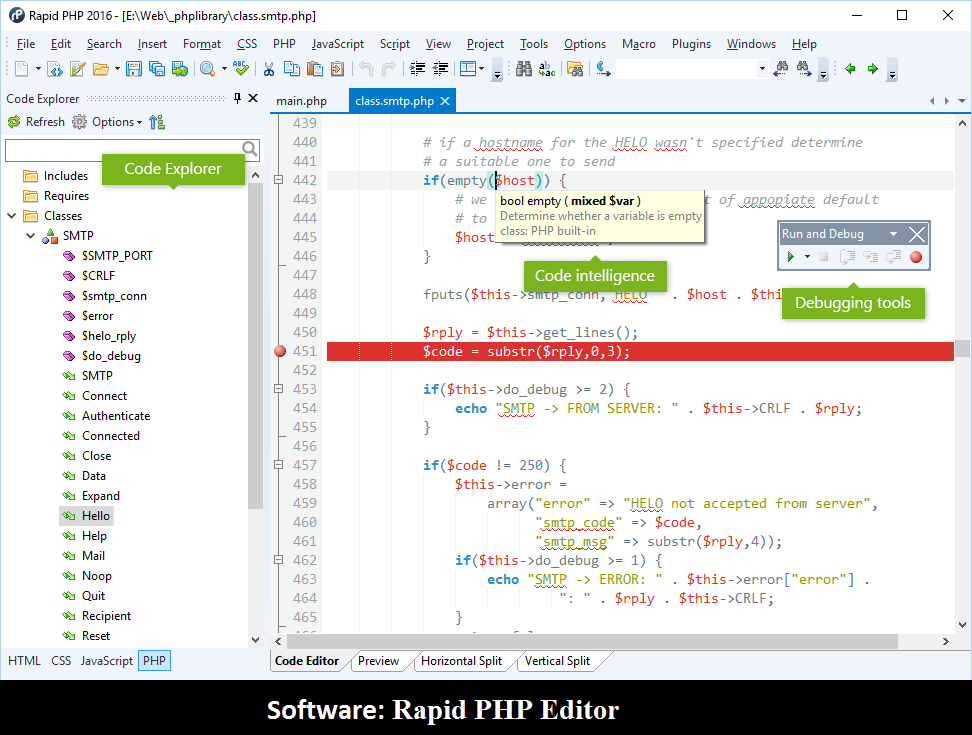Image resolution: width=972 pixels, height=735 pixels.
Task: Click the go to line icon
Action: pos(603,69)
